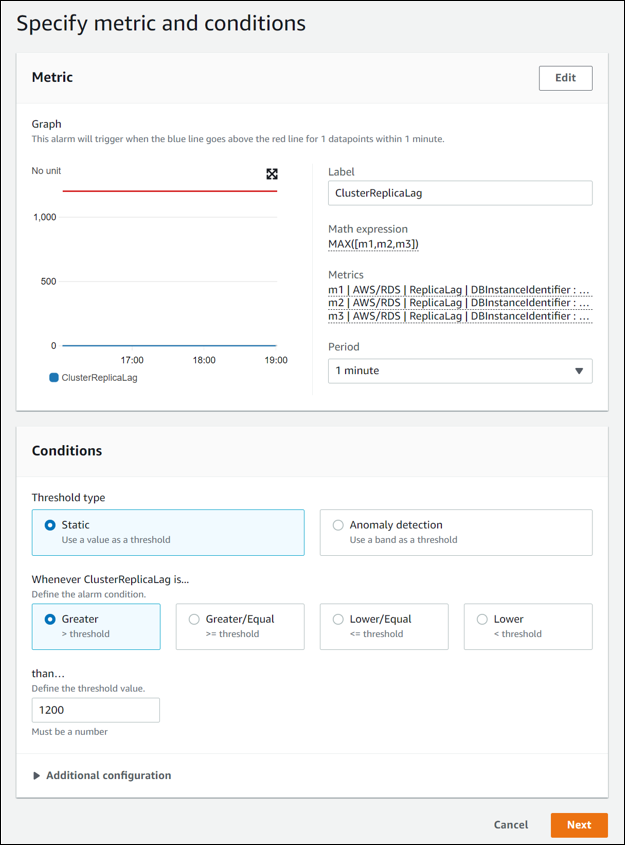Select Anomaly detection threshold type
Image resolution: width=625 pixels, height=845 pixels.
click(x=338, y=525)
